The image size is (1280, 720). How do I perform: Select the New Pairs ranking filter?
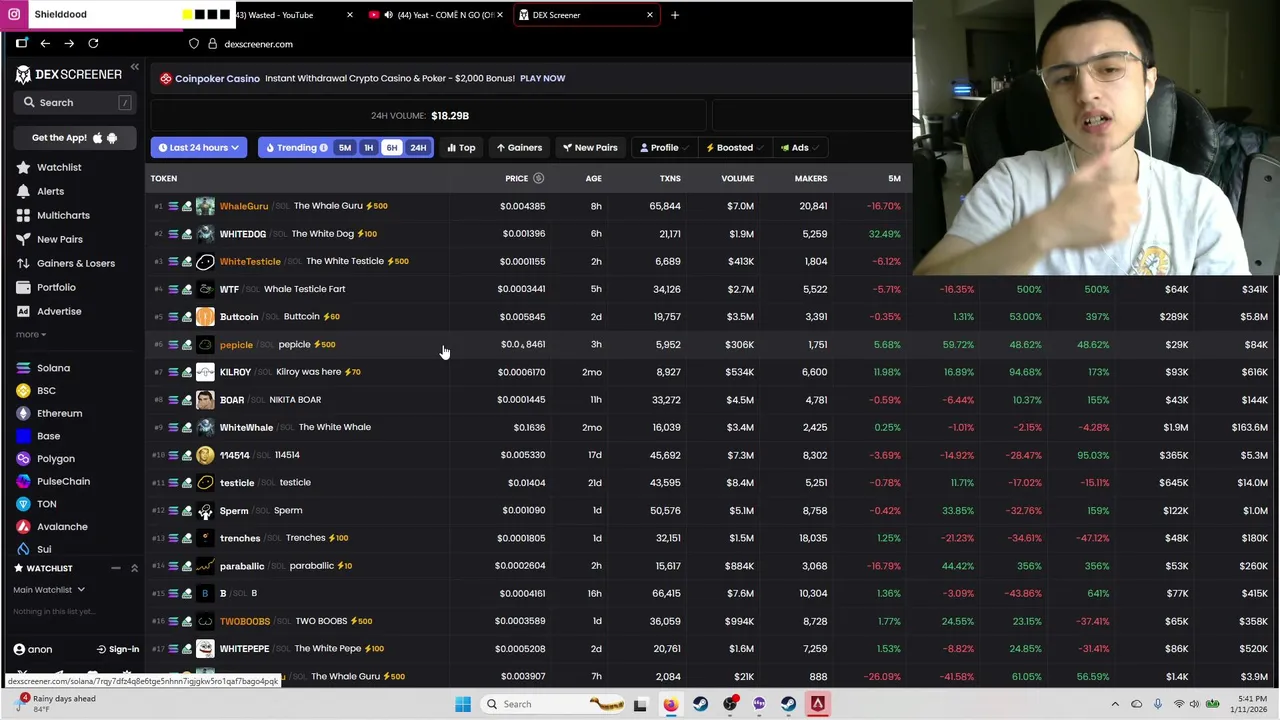(x=590, y=148)
